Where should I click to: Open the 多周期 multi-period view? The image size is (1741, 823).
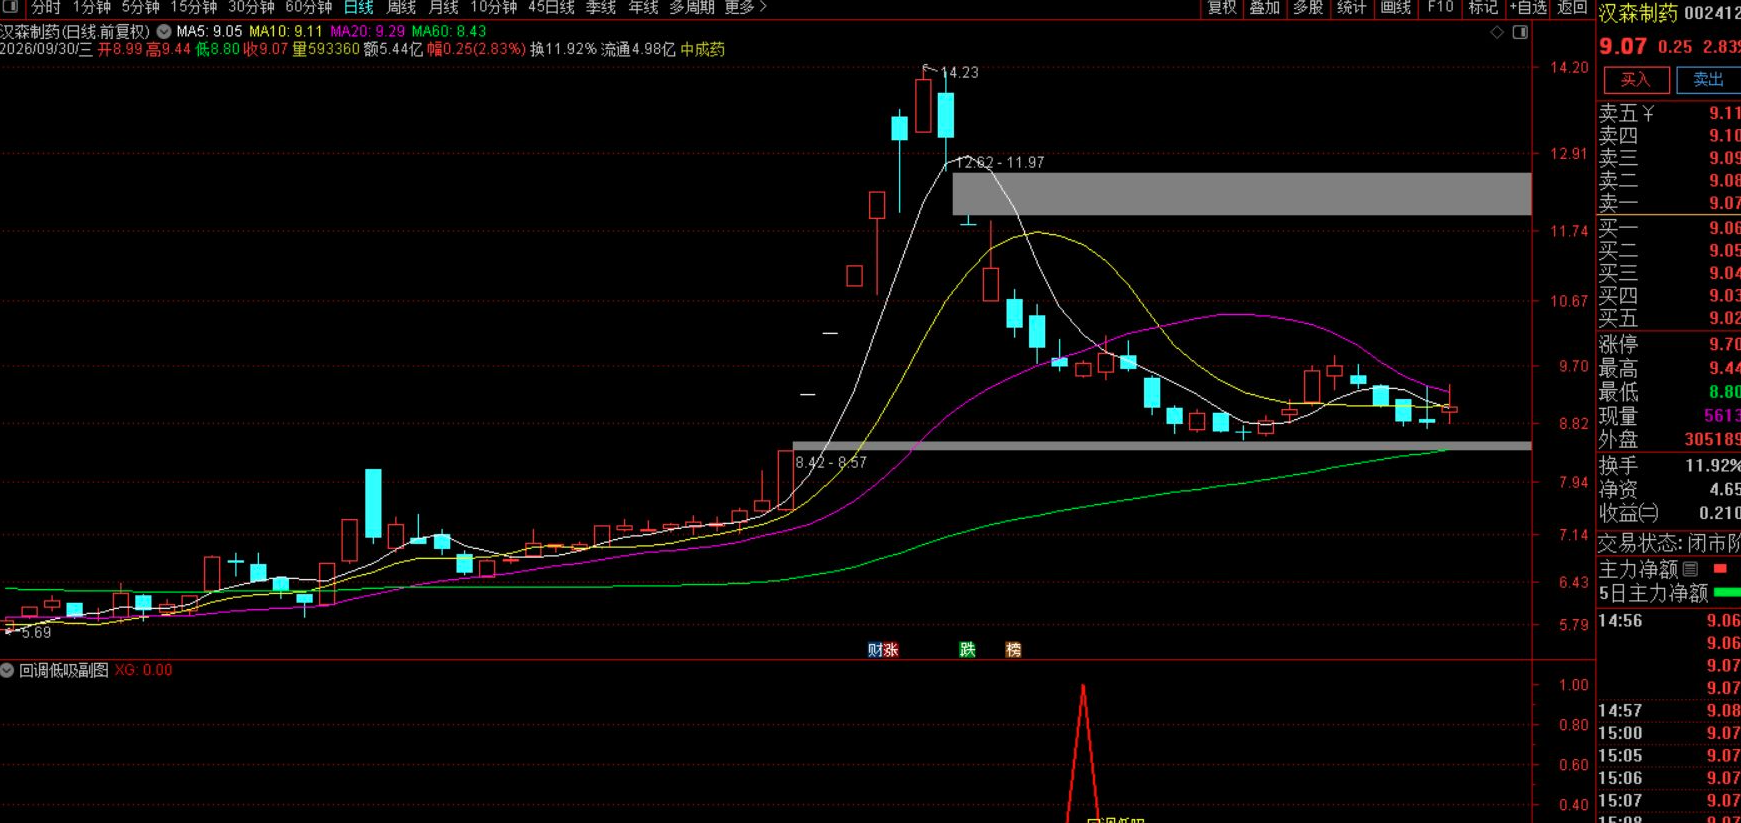[x=692, y=7]
